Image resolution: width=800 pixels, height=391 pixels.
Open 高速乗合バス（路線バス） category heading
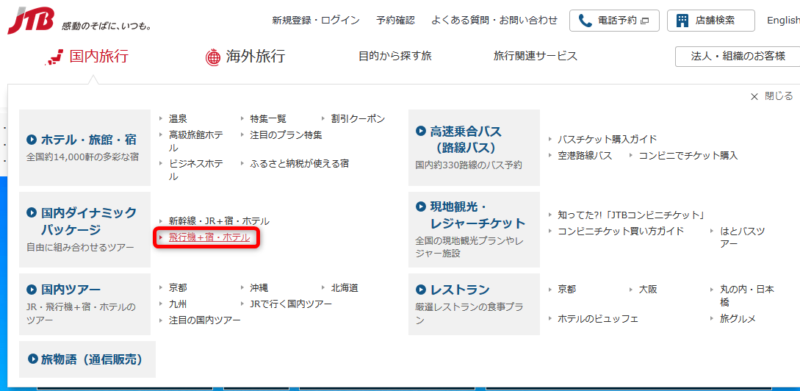click(465, 139)
